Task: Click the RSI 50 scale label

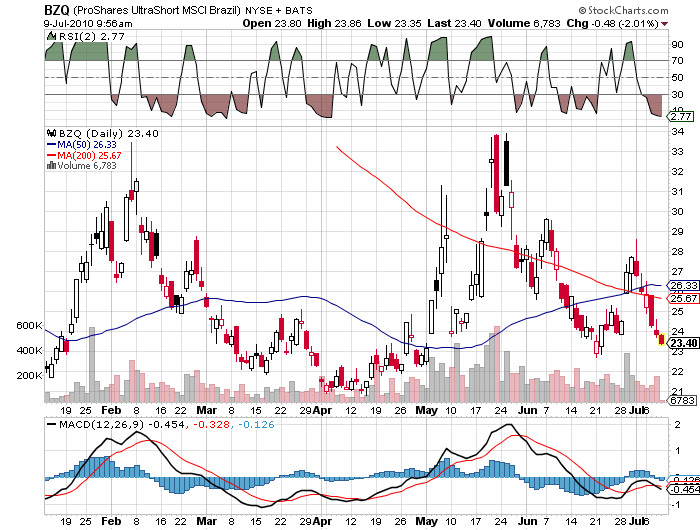Action: 677,77
